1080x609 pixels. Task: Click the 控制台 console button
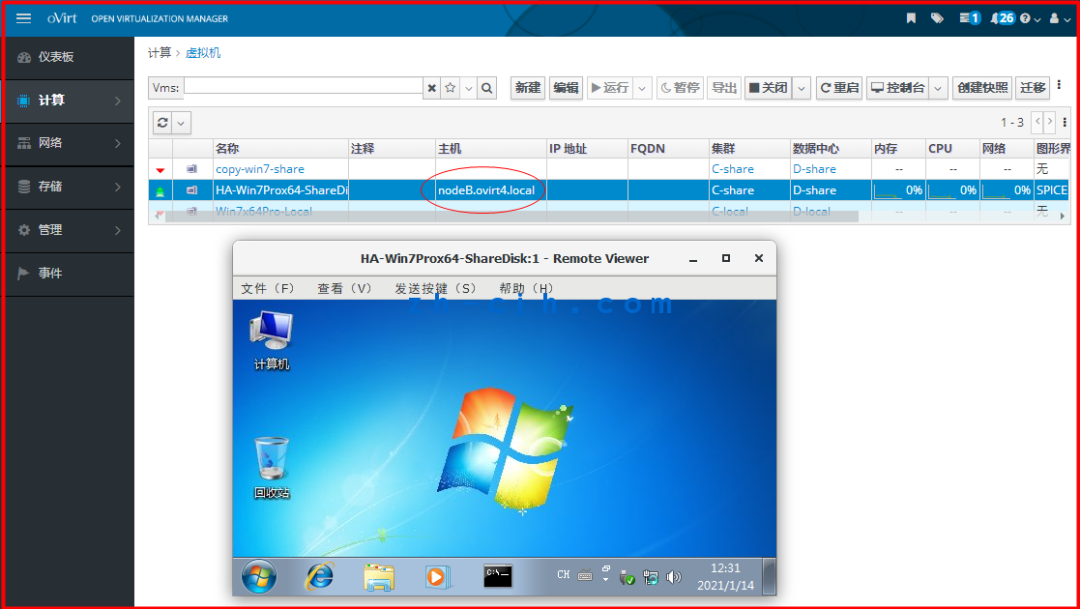(x=897, y=88)
